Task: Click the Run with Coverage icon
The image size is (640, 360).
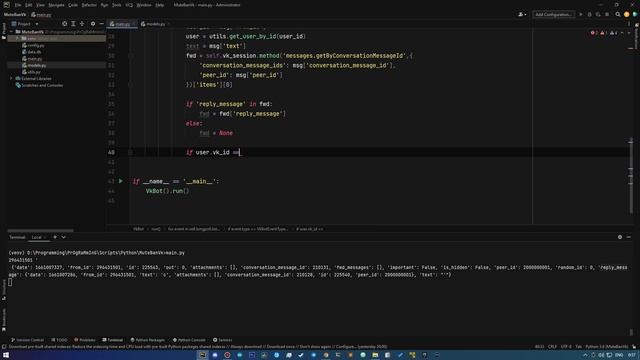Action: point(598,14)
